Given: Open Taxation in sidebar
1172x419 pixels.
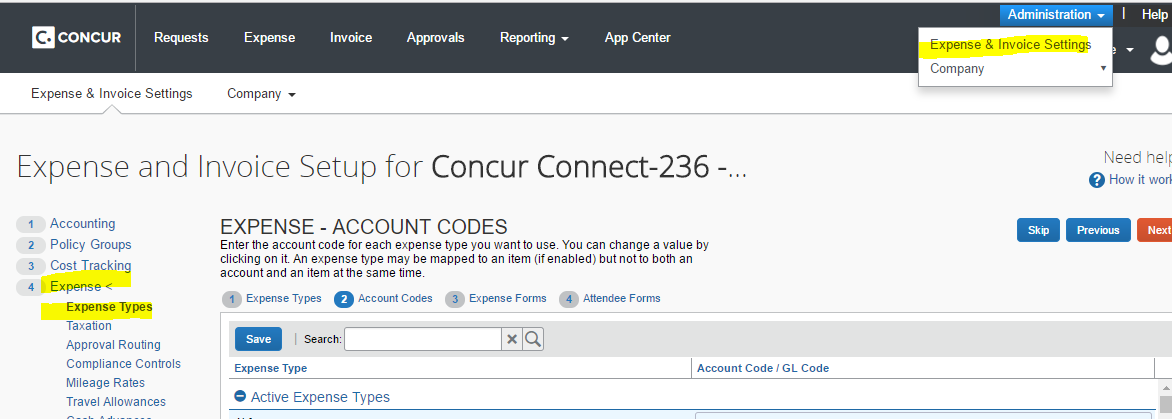Looking at the screenshot, I should point(89,326).
